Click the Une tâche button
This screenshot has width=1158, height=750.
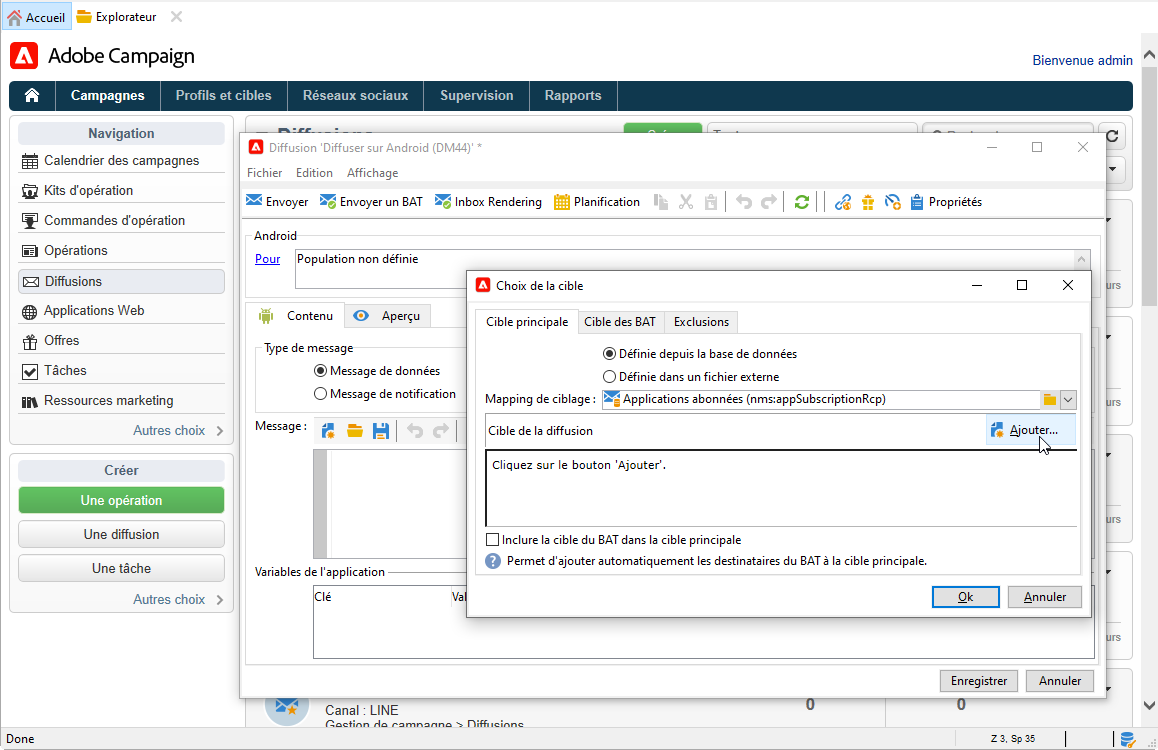pos(121,568)
